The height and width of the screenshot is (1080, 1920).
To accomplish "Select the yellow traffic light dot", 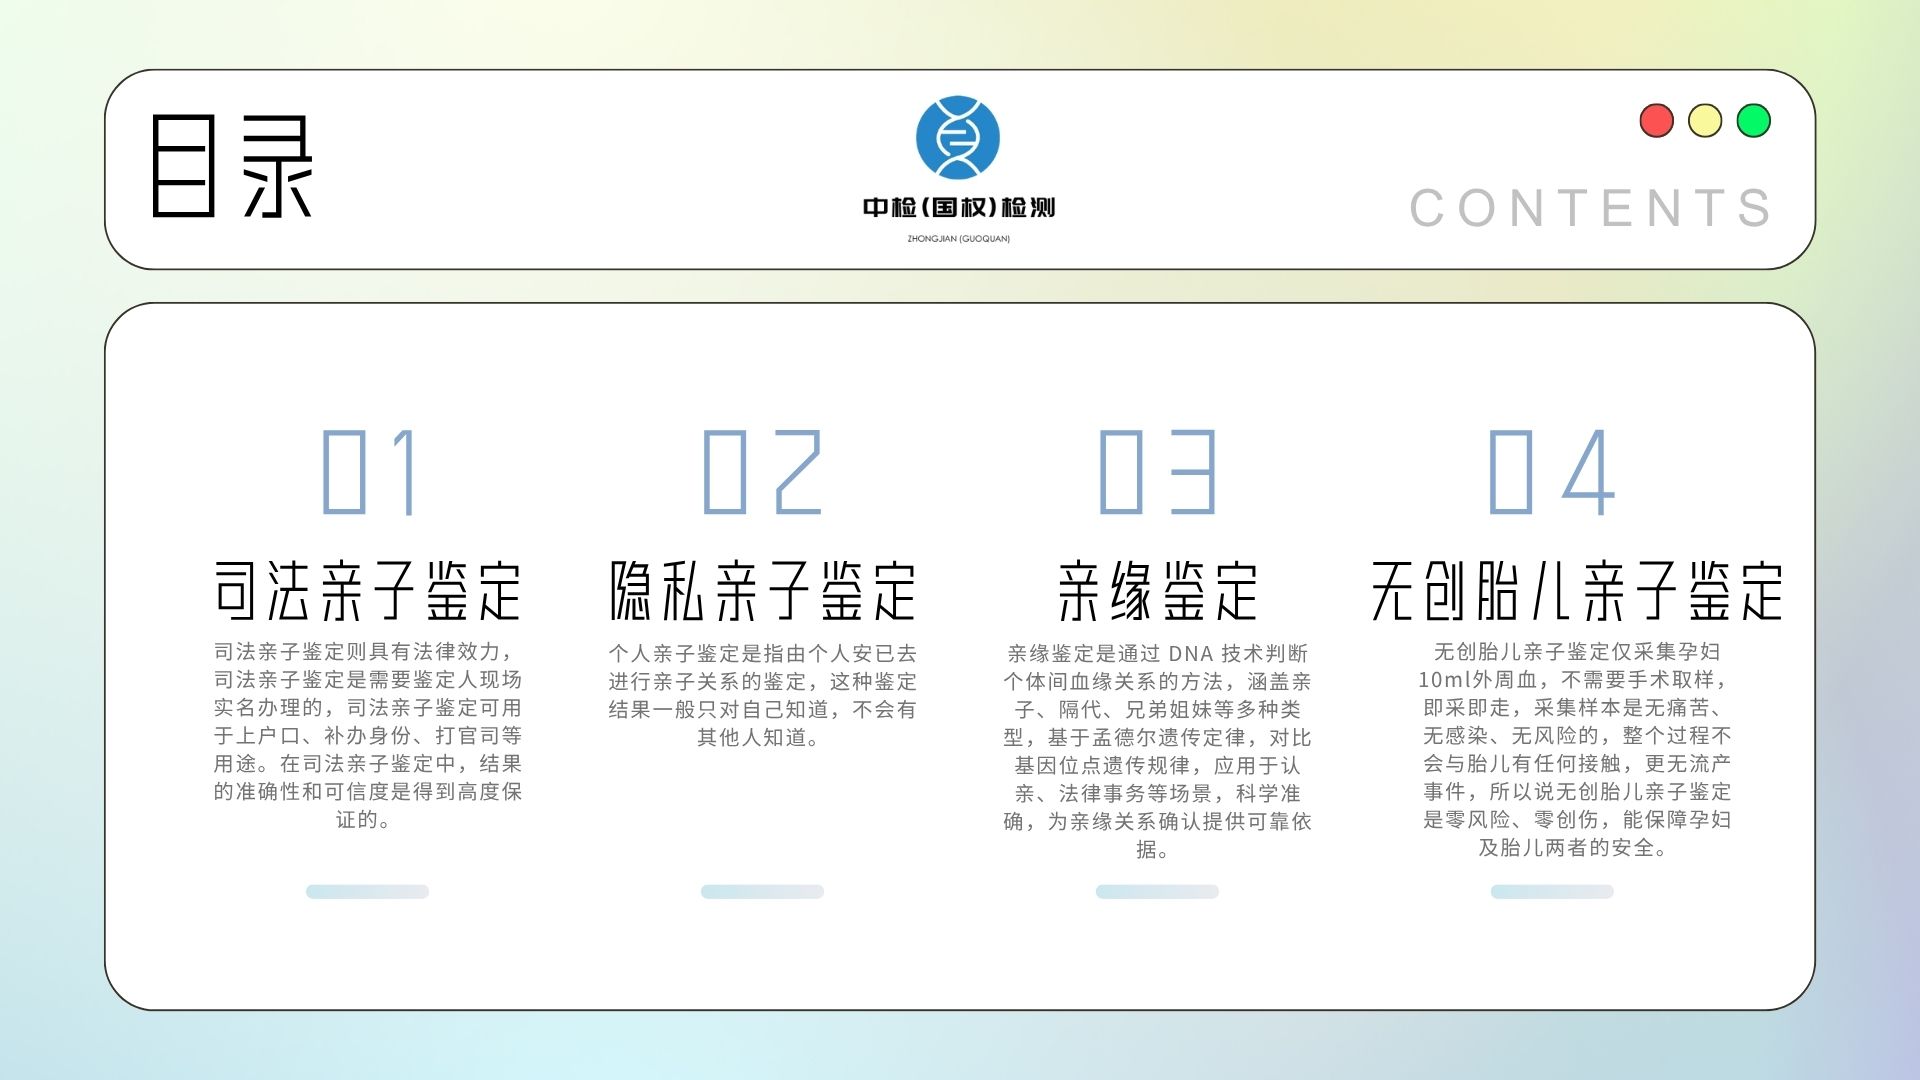I will click(1703, 121).
